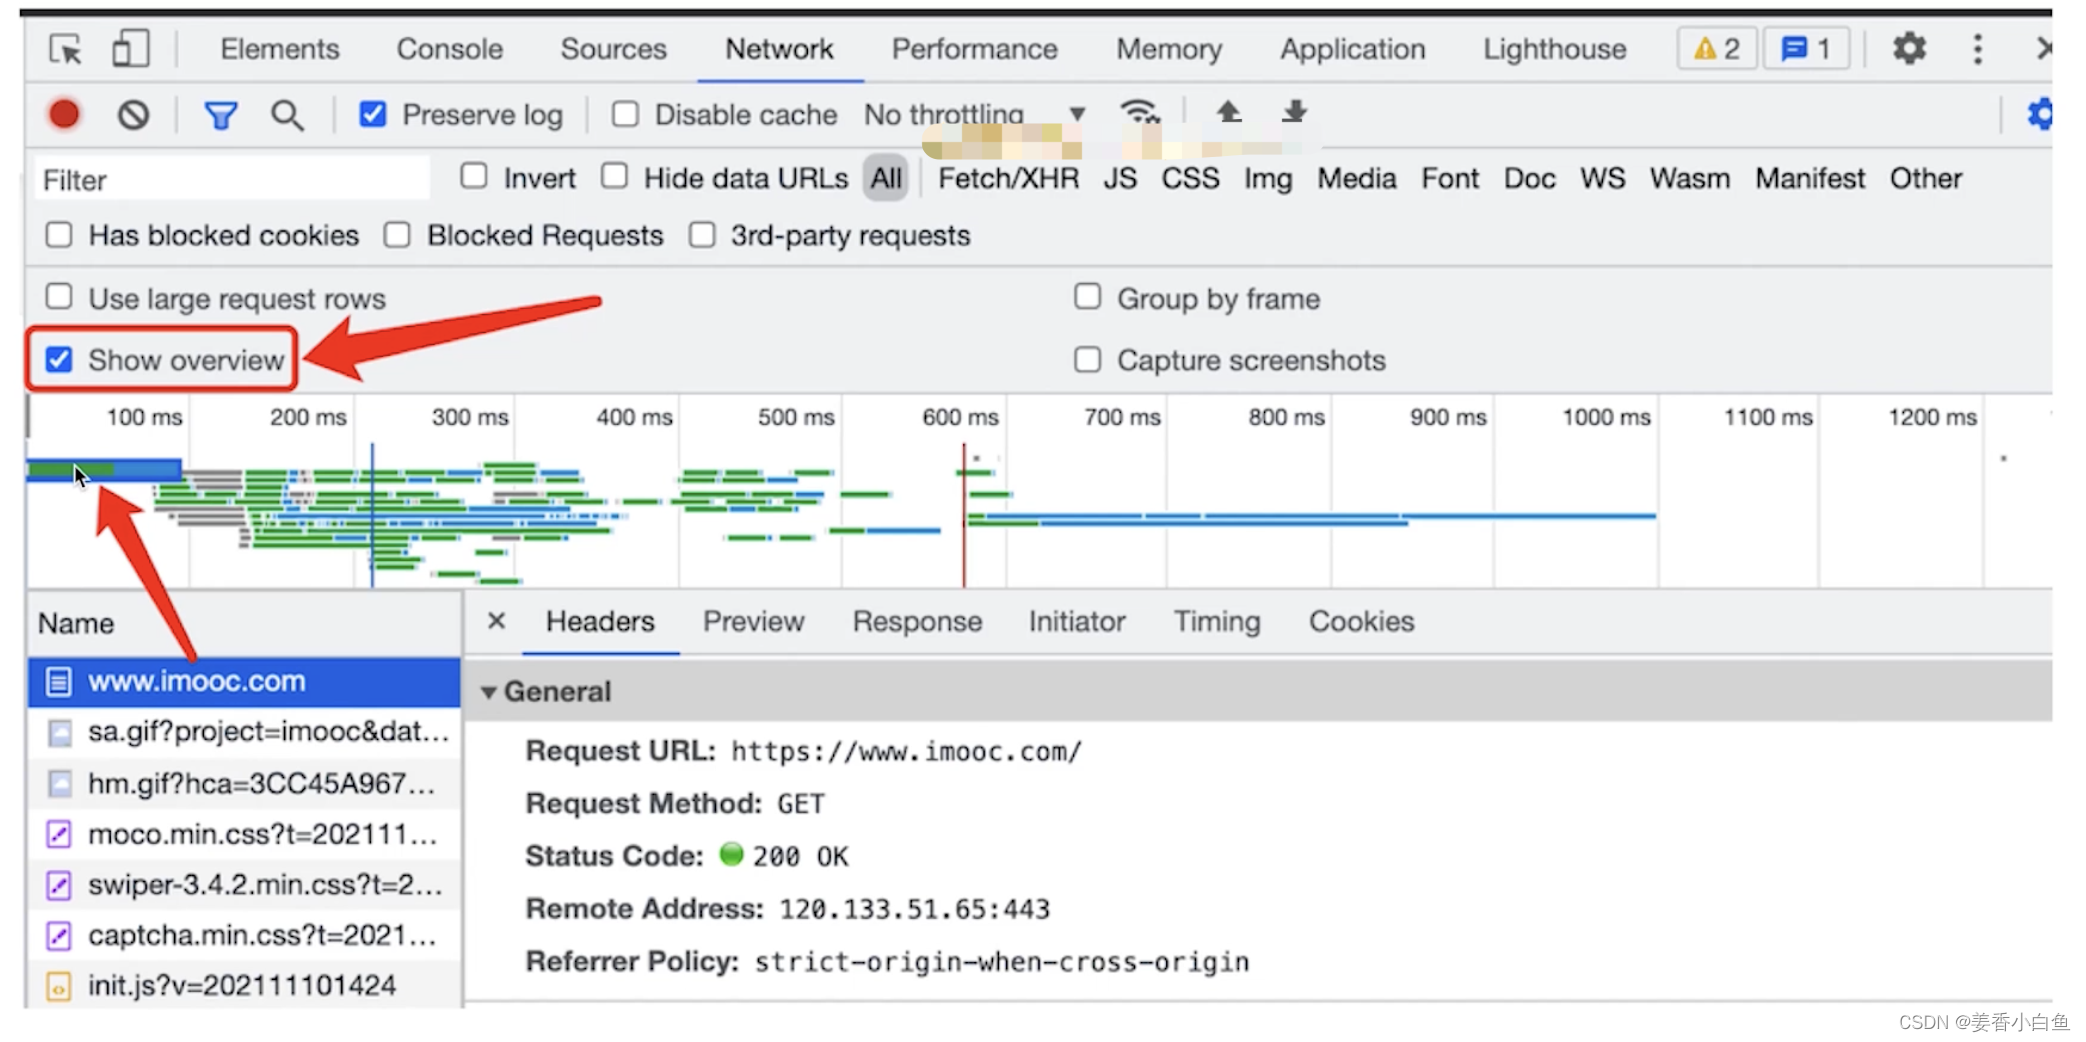Click the warnings badge showing 2
This screenshot has width=2086, height=1042.
tap(1717, 49)
